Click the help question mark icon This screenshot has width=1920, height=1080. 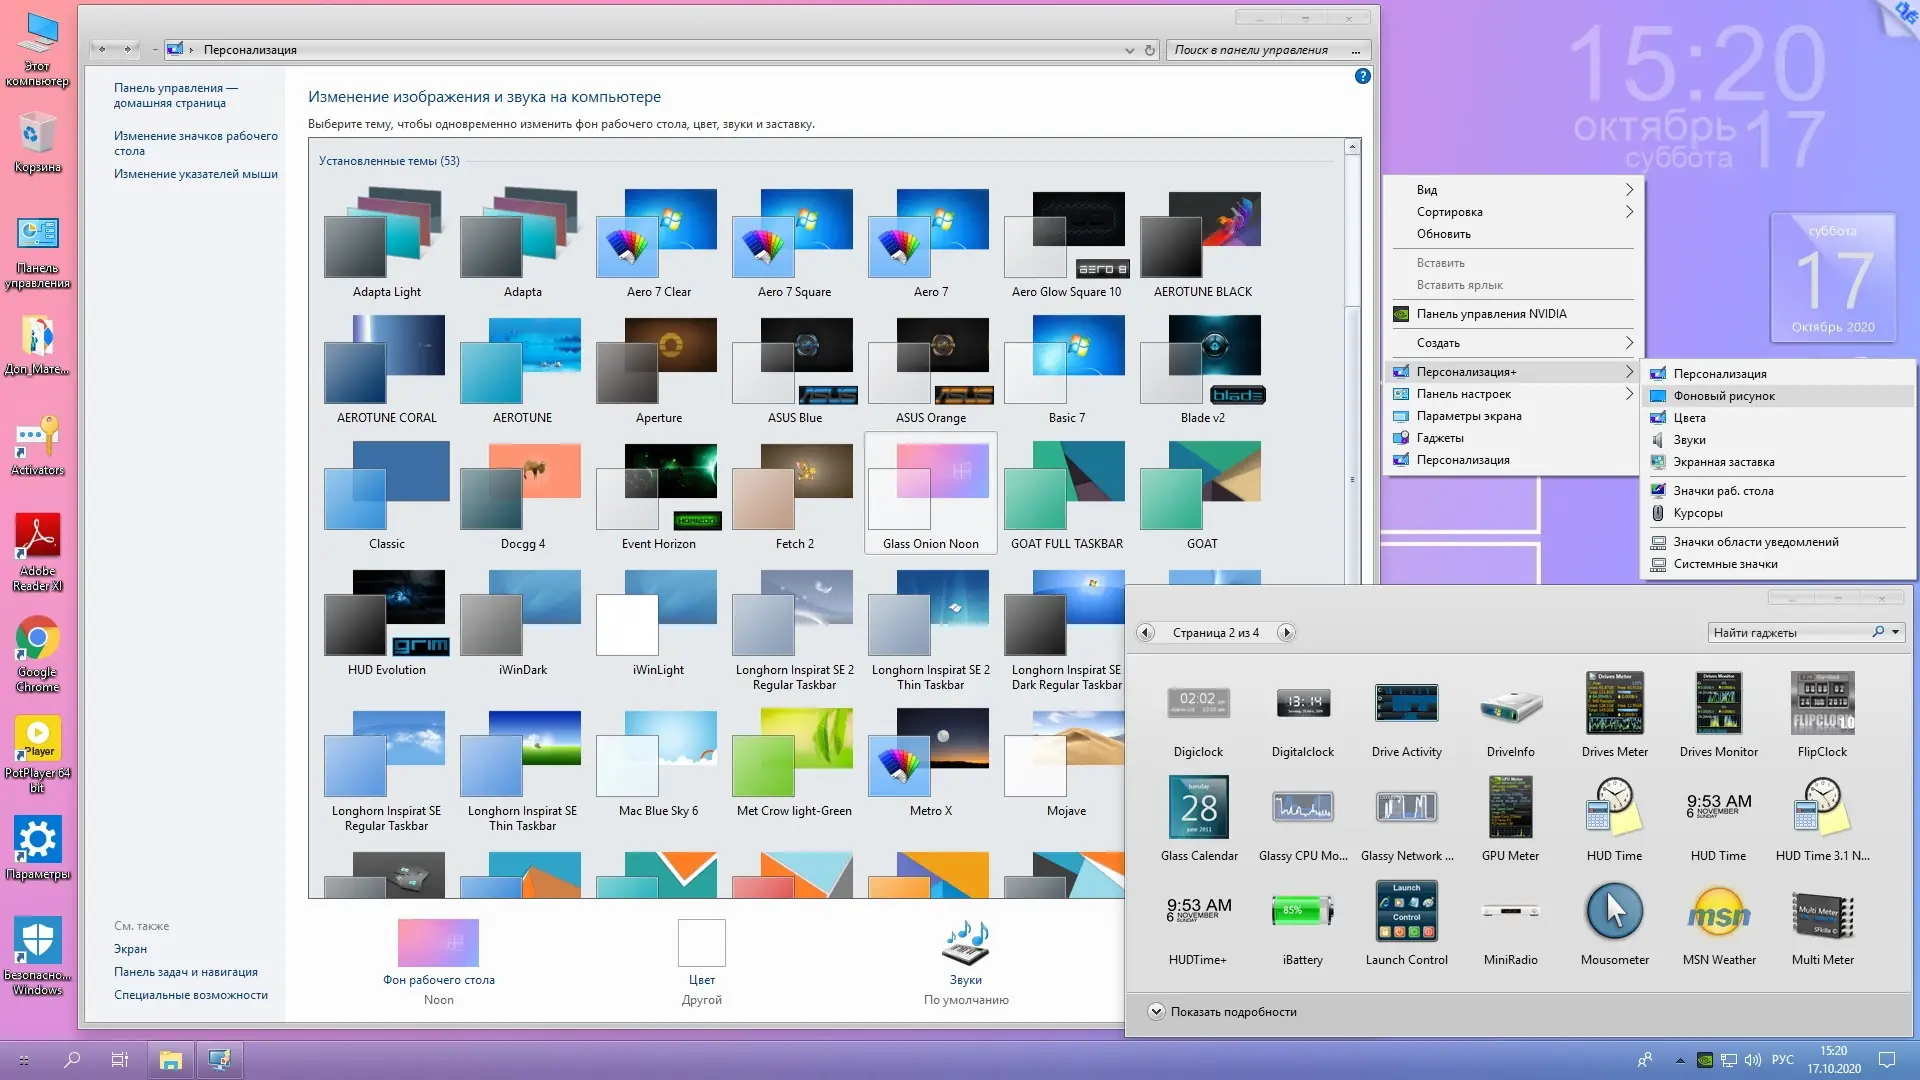(x=1362, y=76)
